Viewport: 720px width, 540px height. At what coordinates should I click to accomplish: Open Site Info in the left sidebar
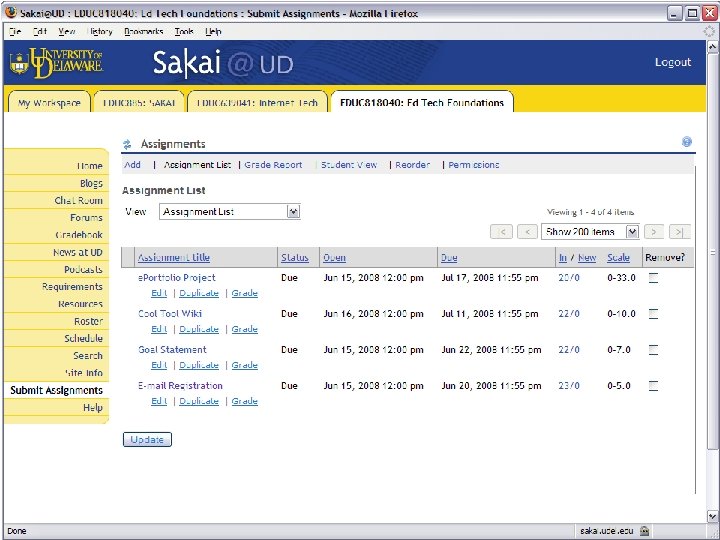click(84, 373)
